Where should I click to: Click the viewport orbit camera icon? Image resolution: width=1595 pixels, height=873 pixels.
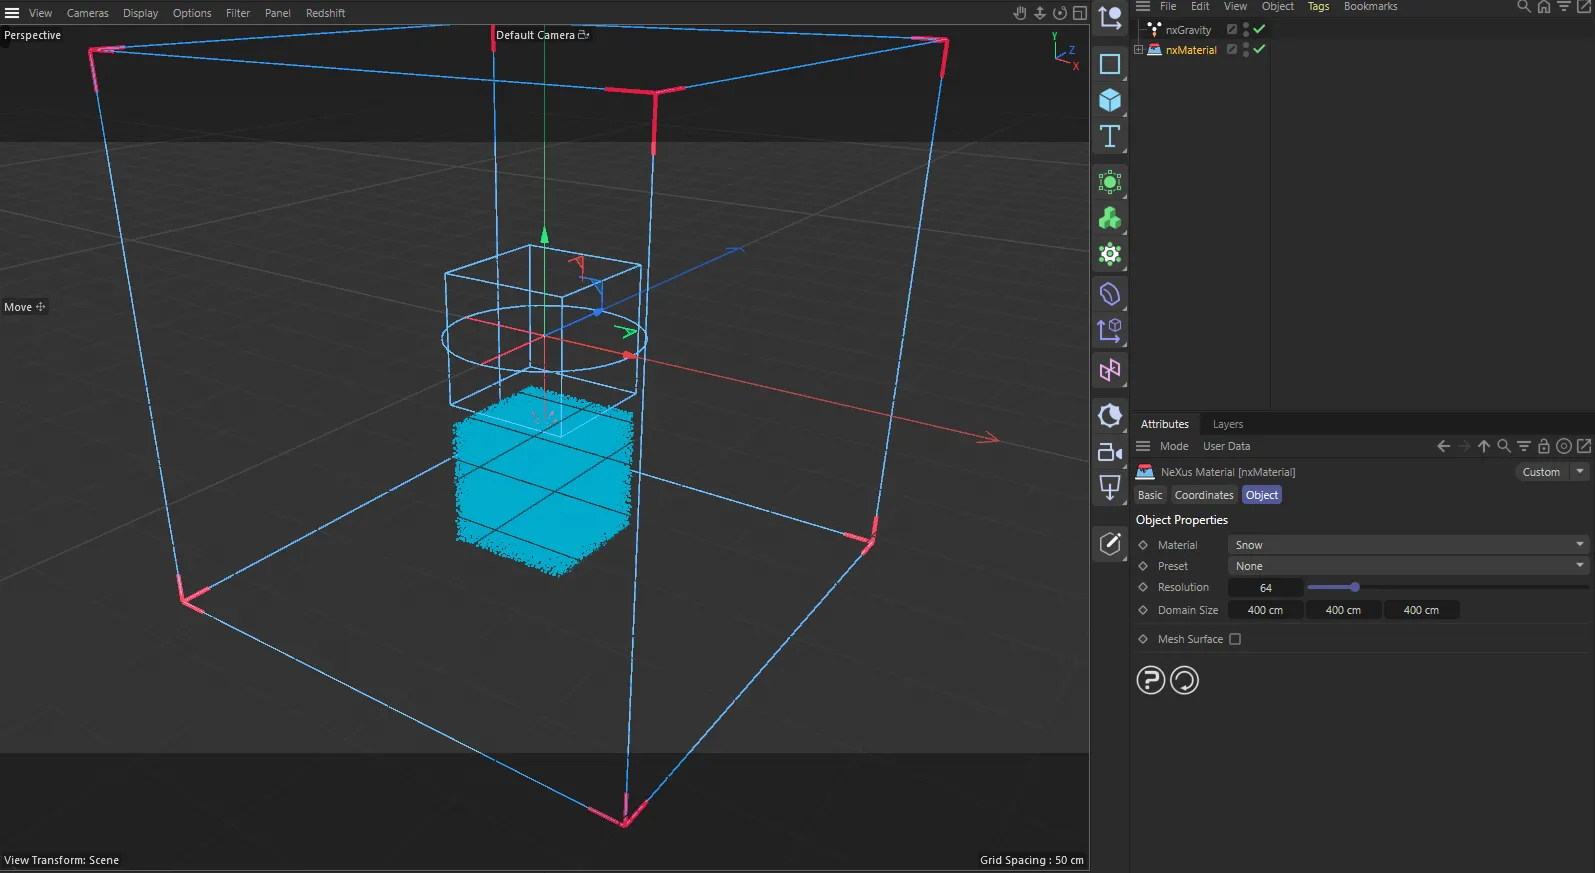point(1060,13)
